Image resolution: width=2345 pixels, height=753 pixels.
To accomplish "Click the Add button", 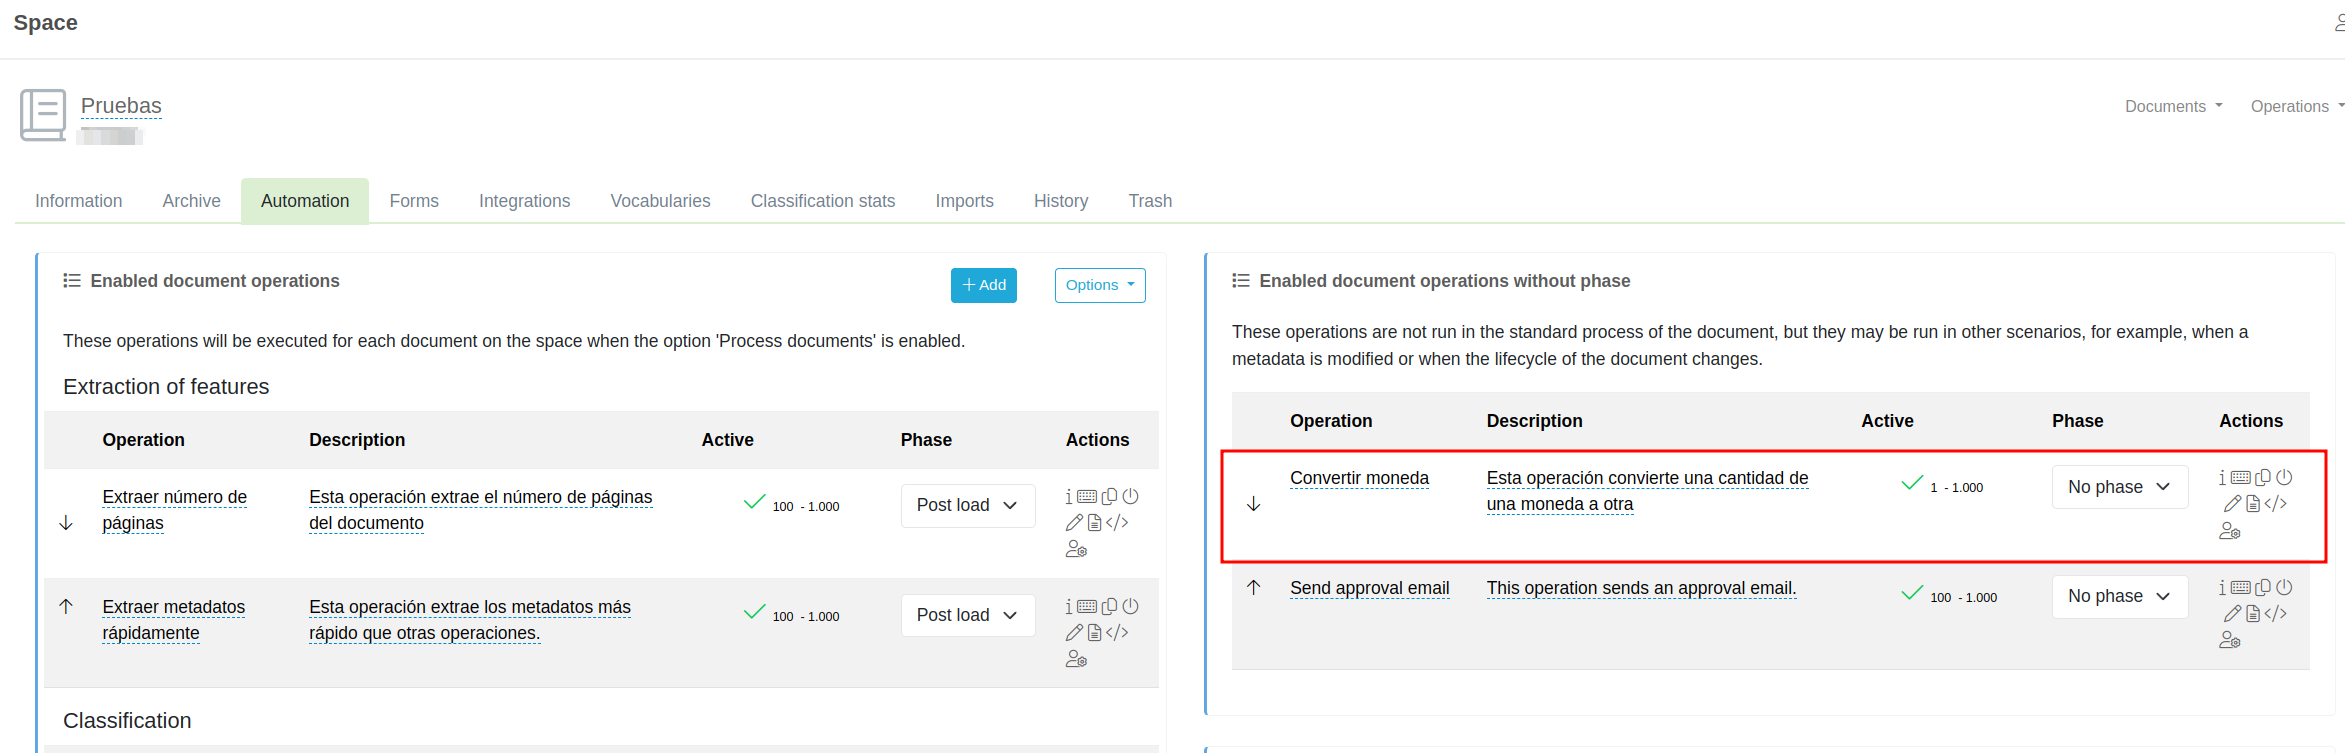I will click(x=983, y=285).
